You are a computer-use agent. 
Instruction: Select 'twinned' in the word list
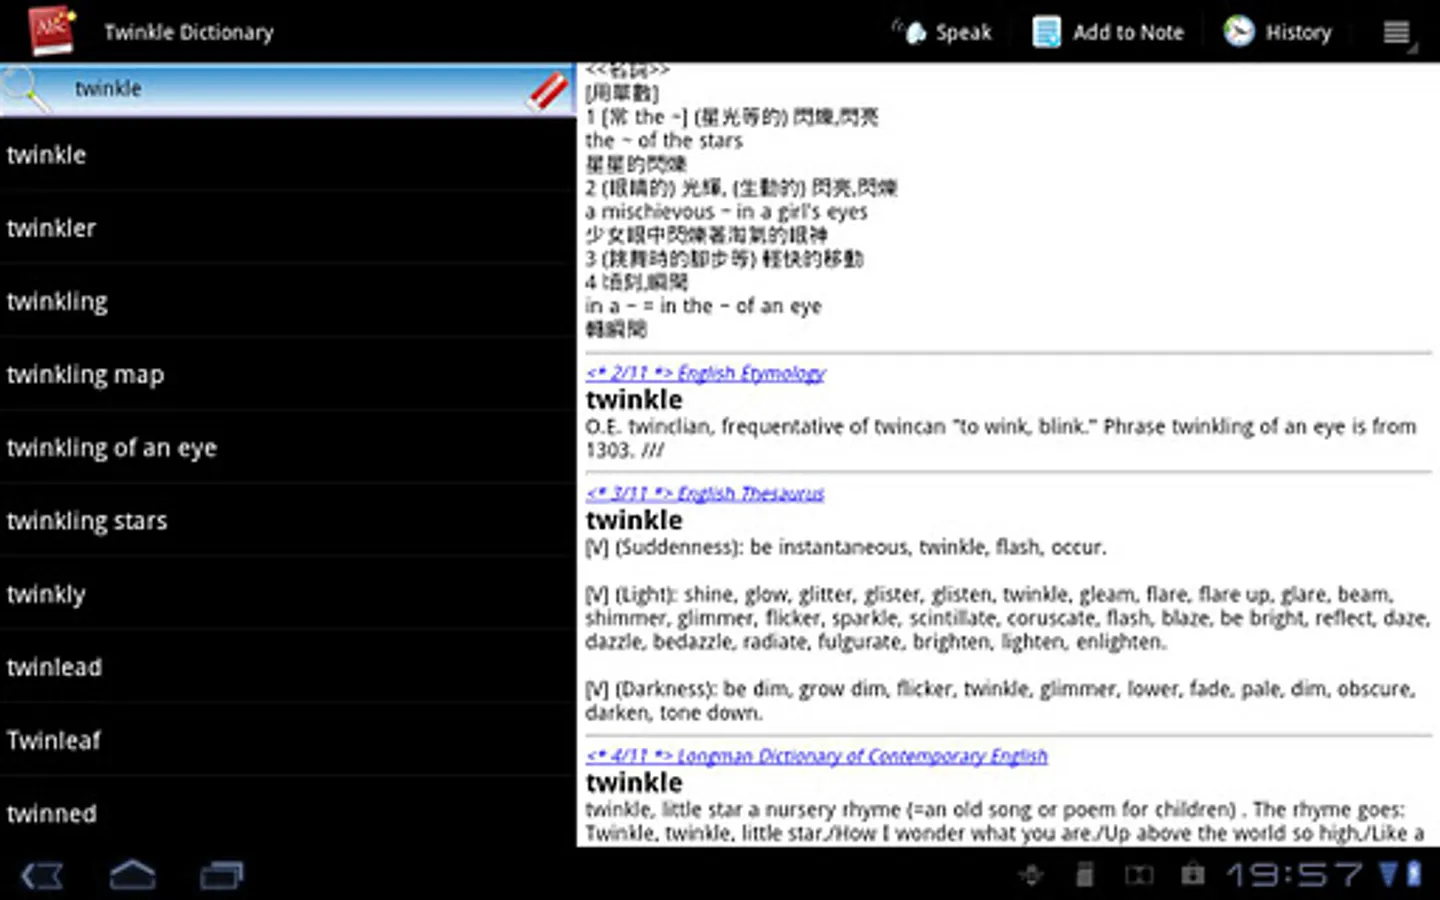pyautogui.click(x=287, y=813)
